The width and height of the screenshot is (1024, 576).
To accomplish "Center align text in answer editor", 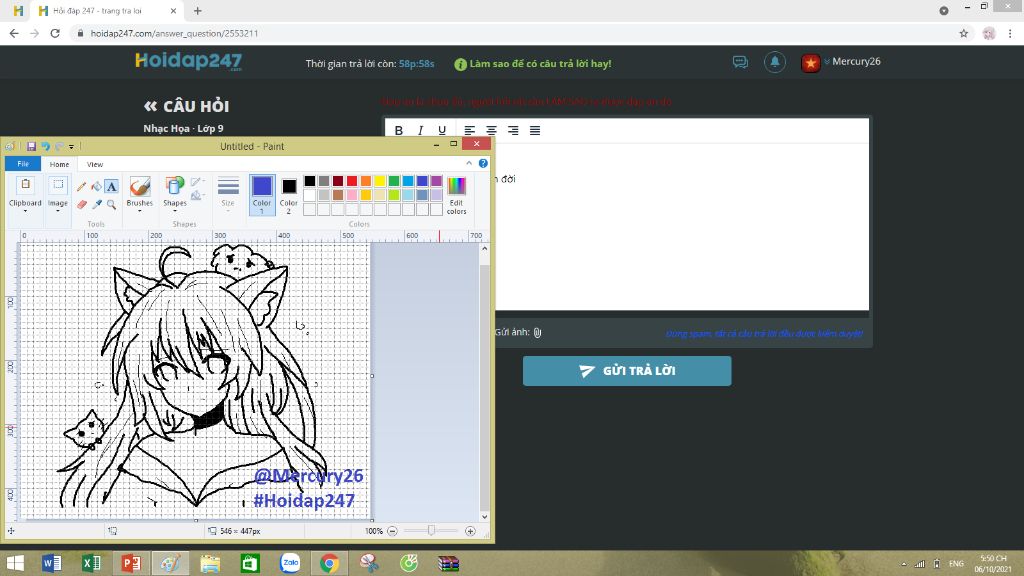I will pos(491,130).
